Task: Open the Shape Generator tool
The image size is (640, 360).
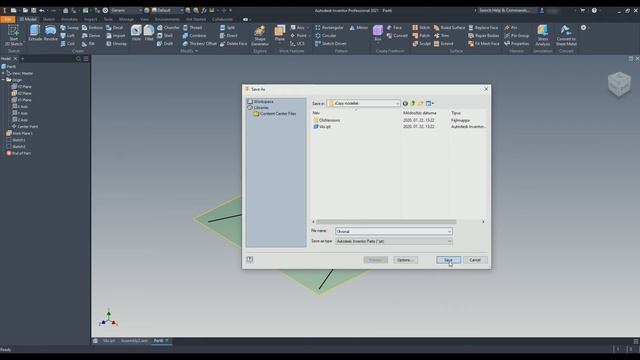Action: [260, 36]
